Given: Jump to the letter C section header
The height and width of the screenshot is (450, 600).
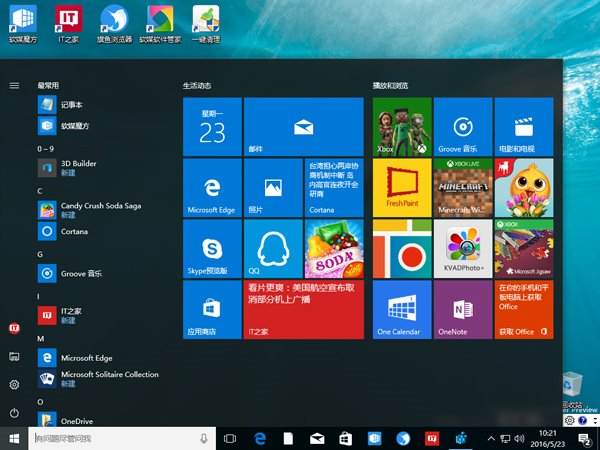Looking at the screenshot, I should coord(40,191).
